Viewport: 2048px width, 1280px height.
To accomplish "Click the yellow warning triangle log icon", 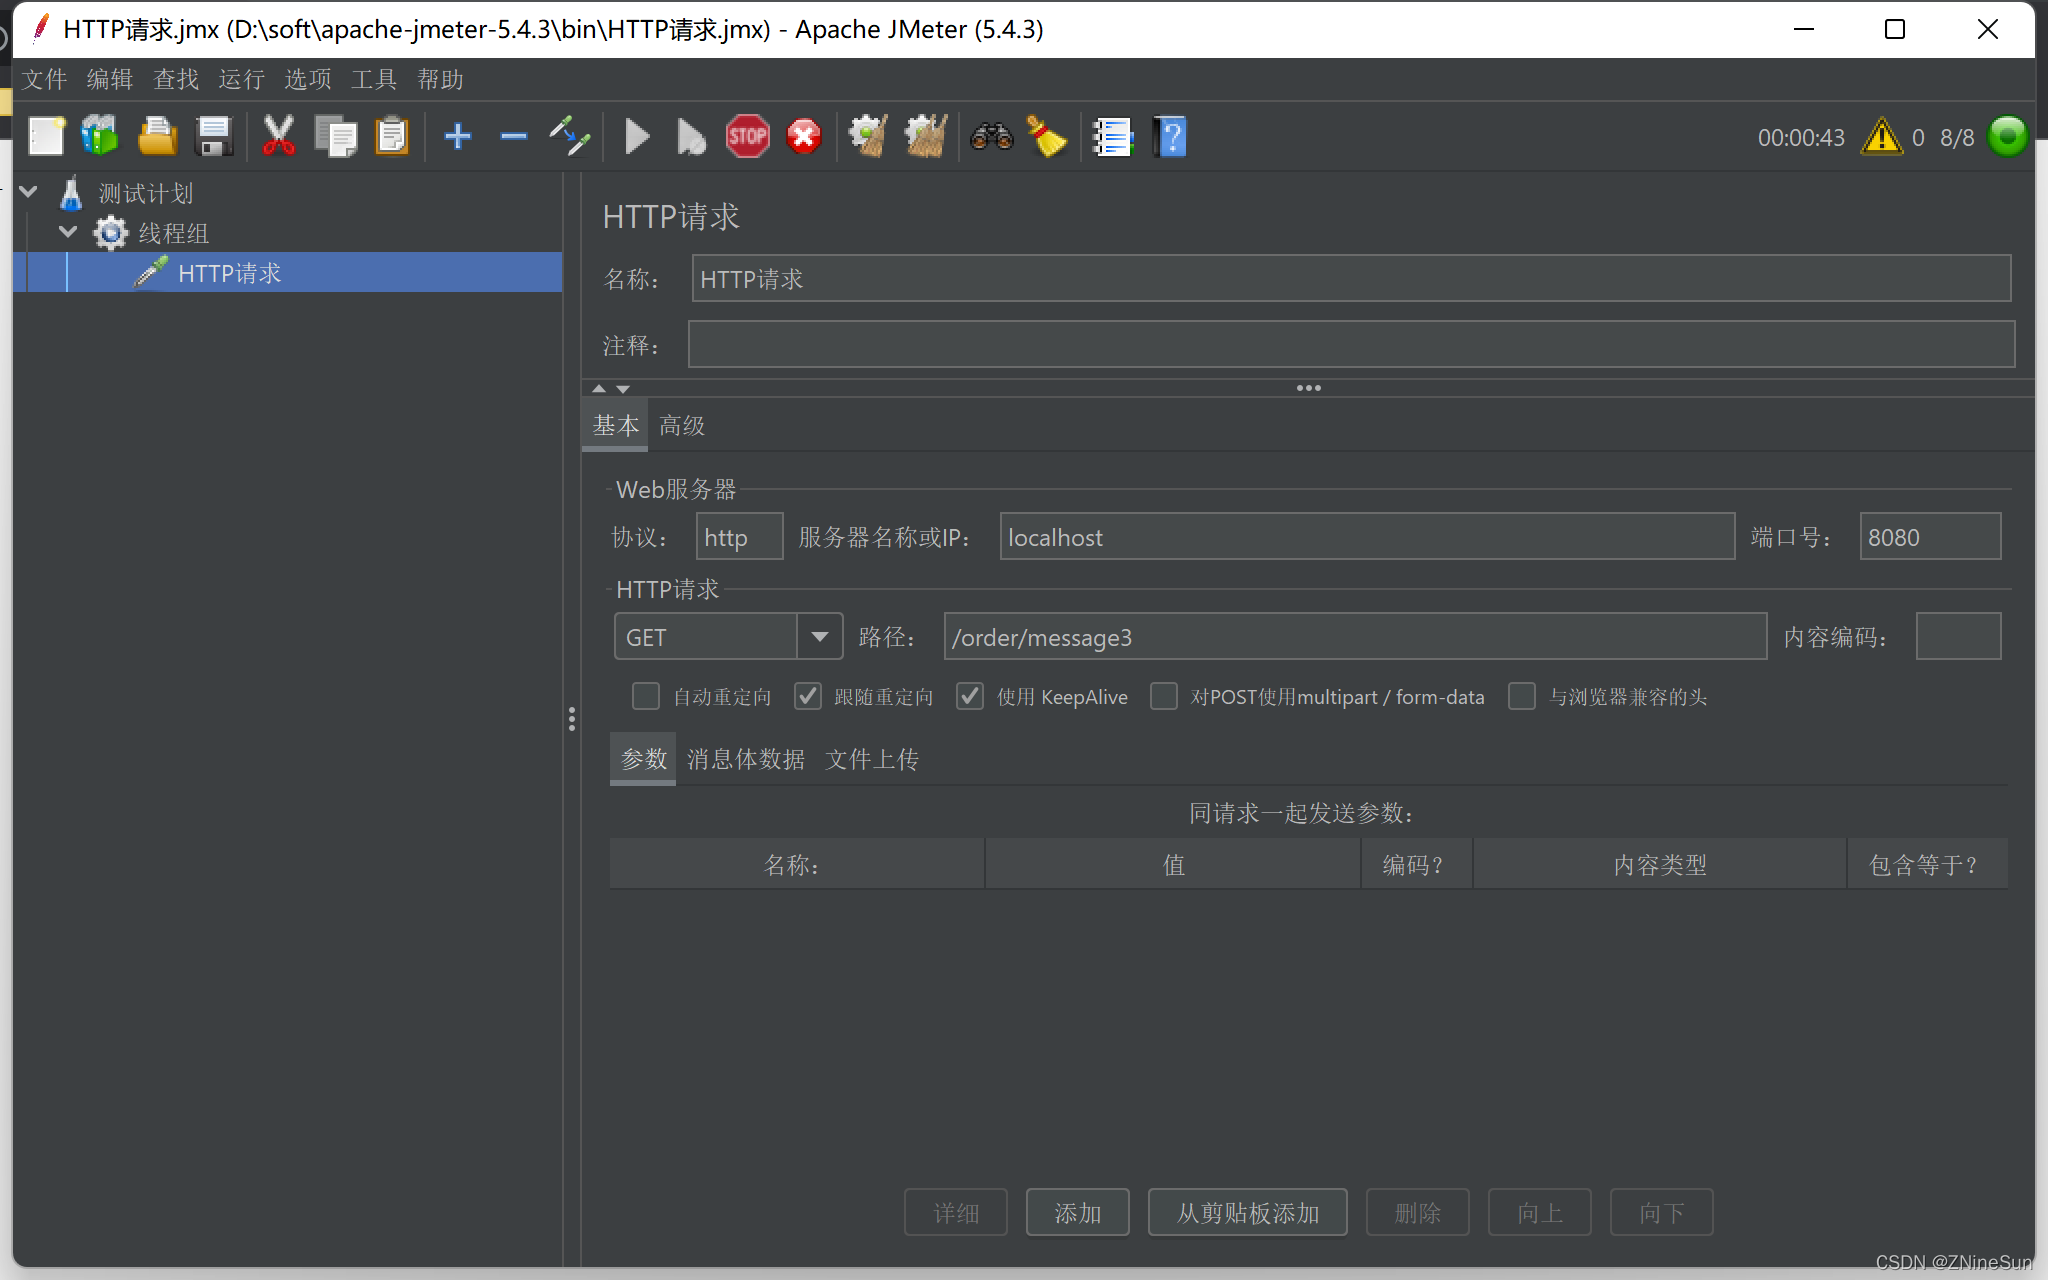I will pyautogui.click(x=1882, y=136).
